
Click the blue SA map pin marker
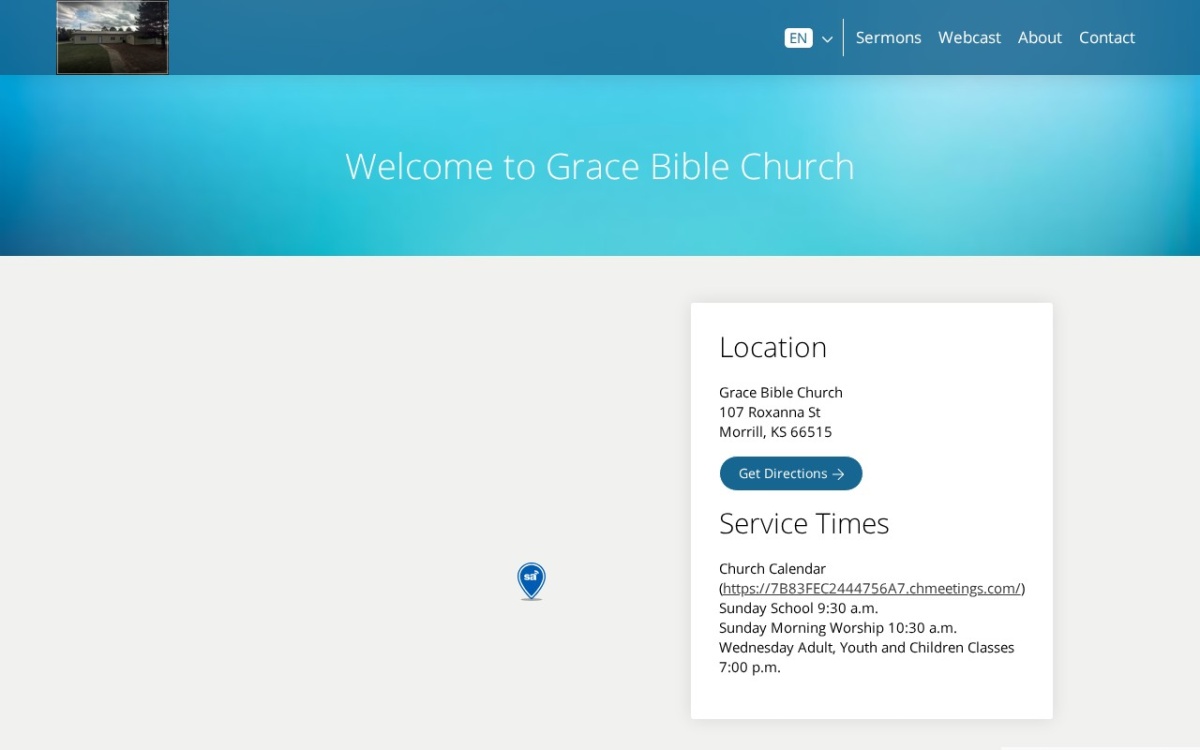point(531,580)
